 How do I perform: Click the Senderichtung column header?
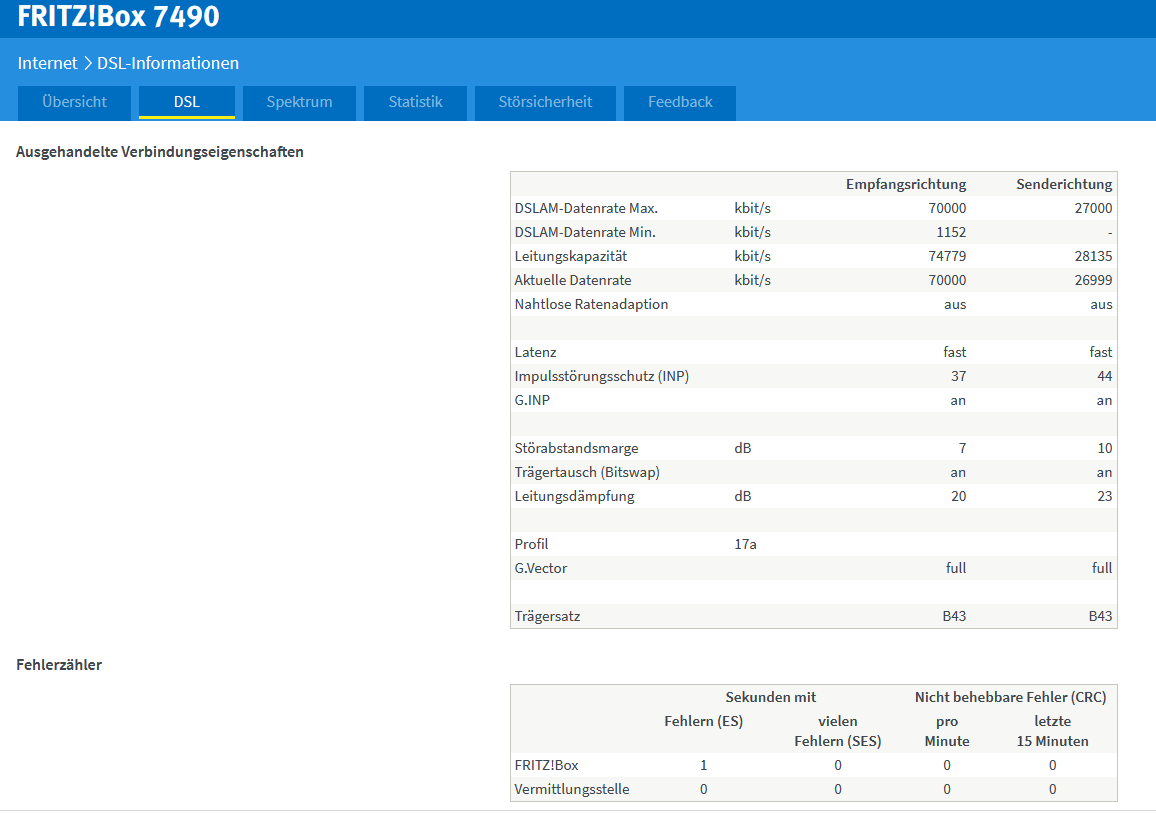1064,184
